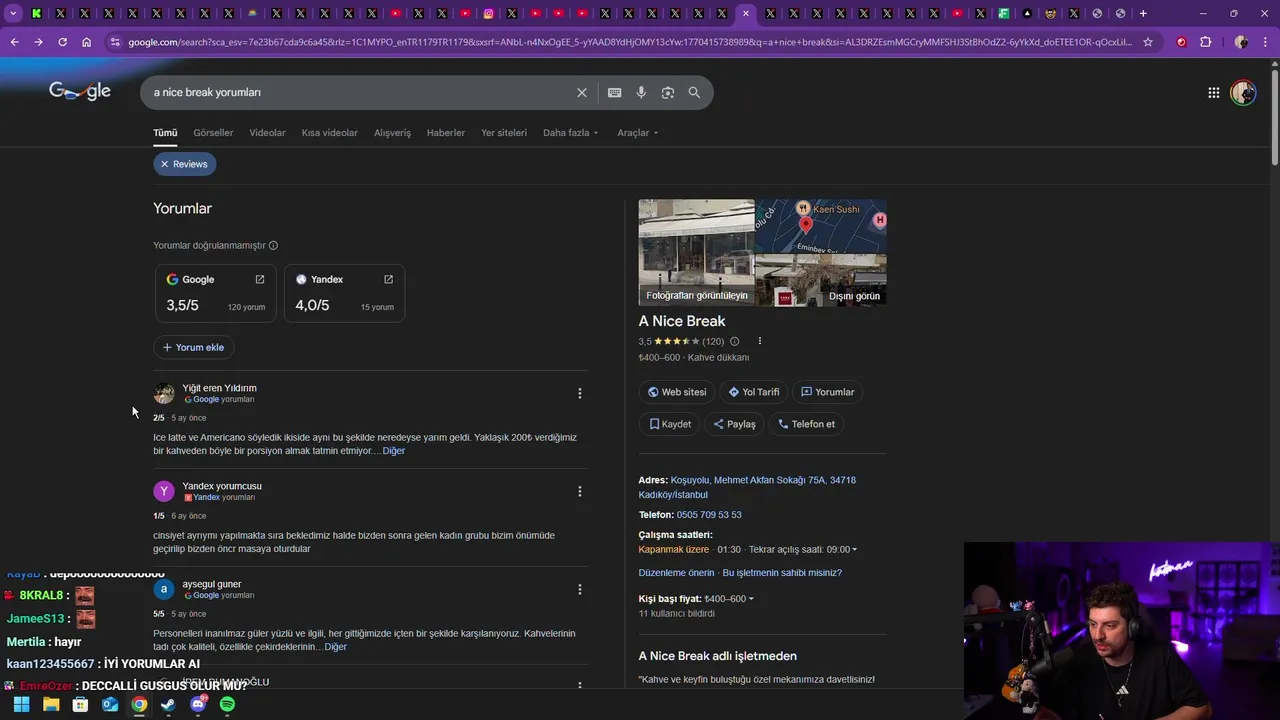This screenshot has height=720, width=1280.
Task: Open Yandex reviews card 4,0/5
Action: point(344,293)
